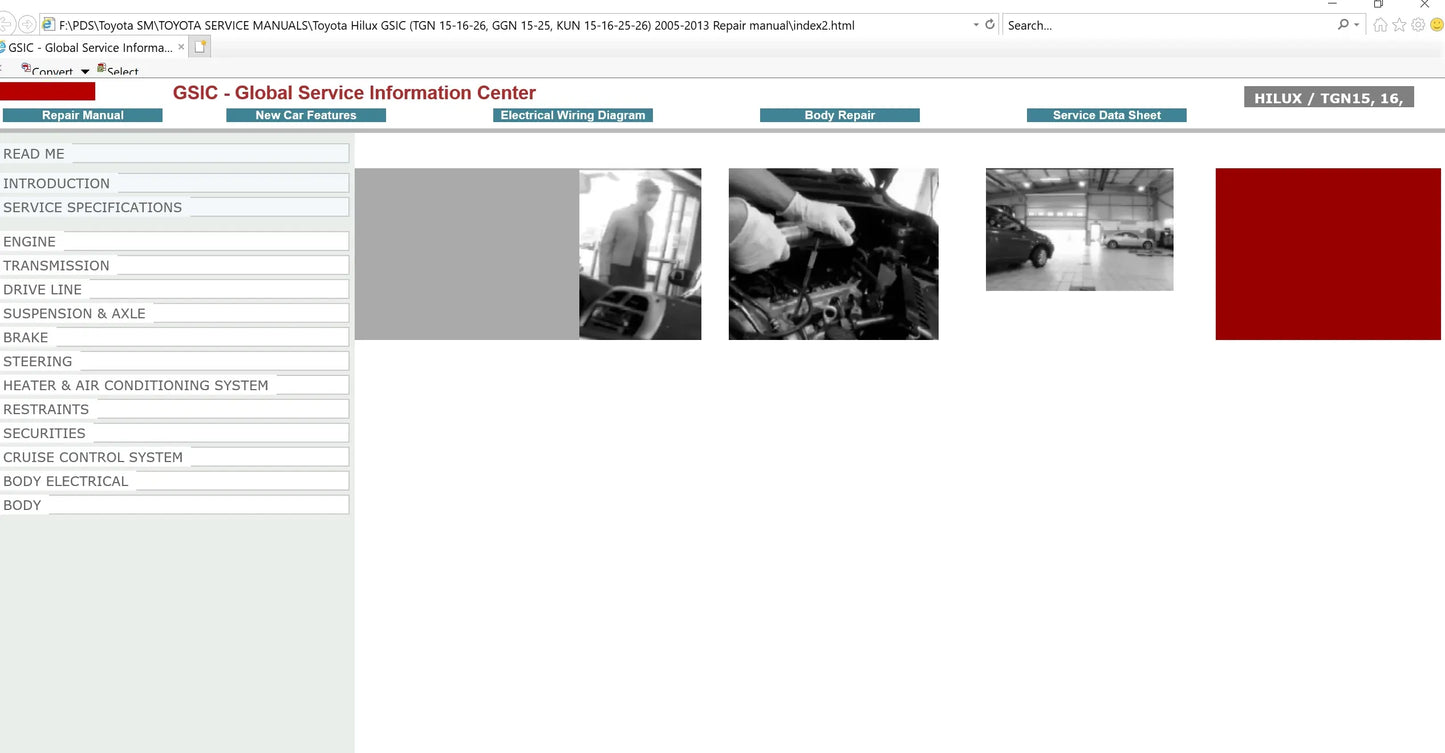Click the engine repair photo thumbnail
The width and height of the screenshot is (1445, 753).
coord(833,254)
